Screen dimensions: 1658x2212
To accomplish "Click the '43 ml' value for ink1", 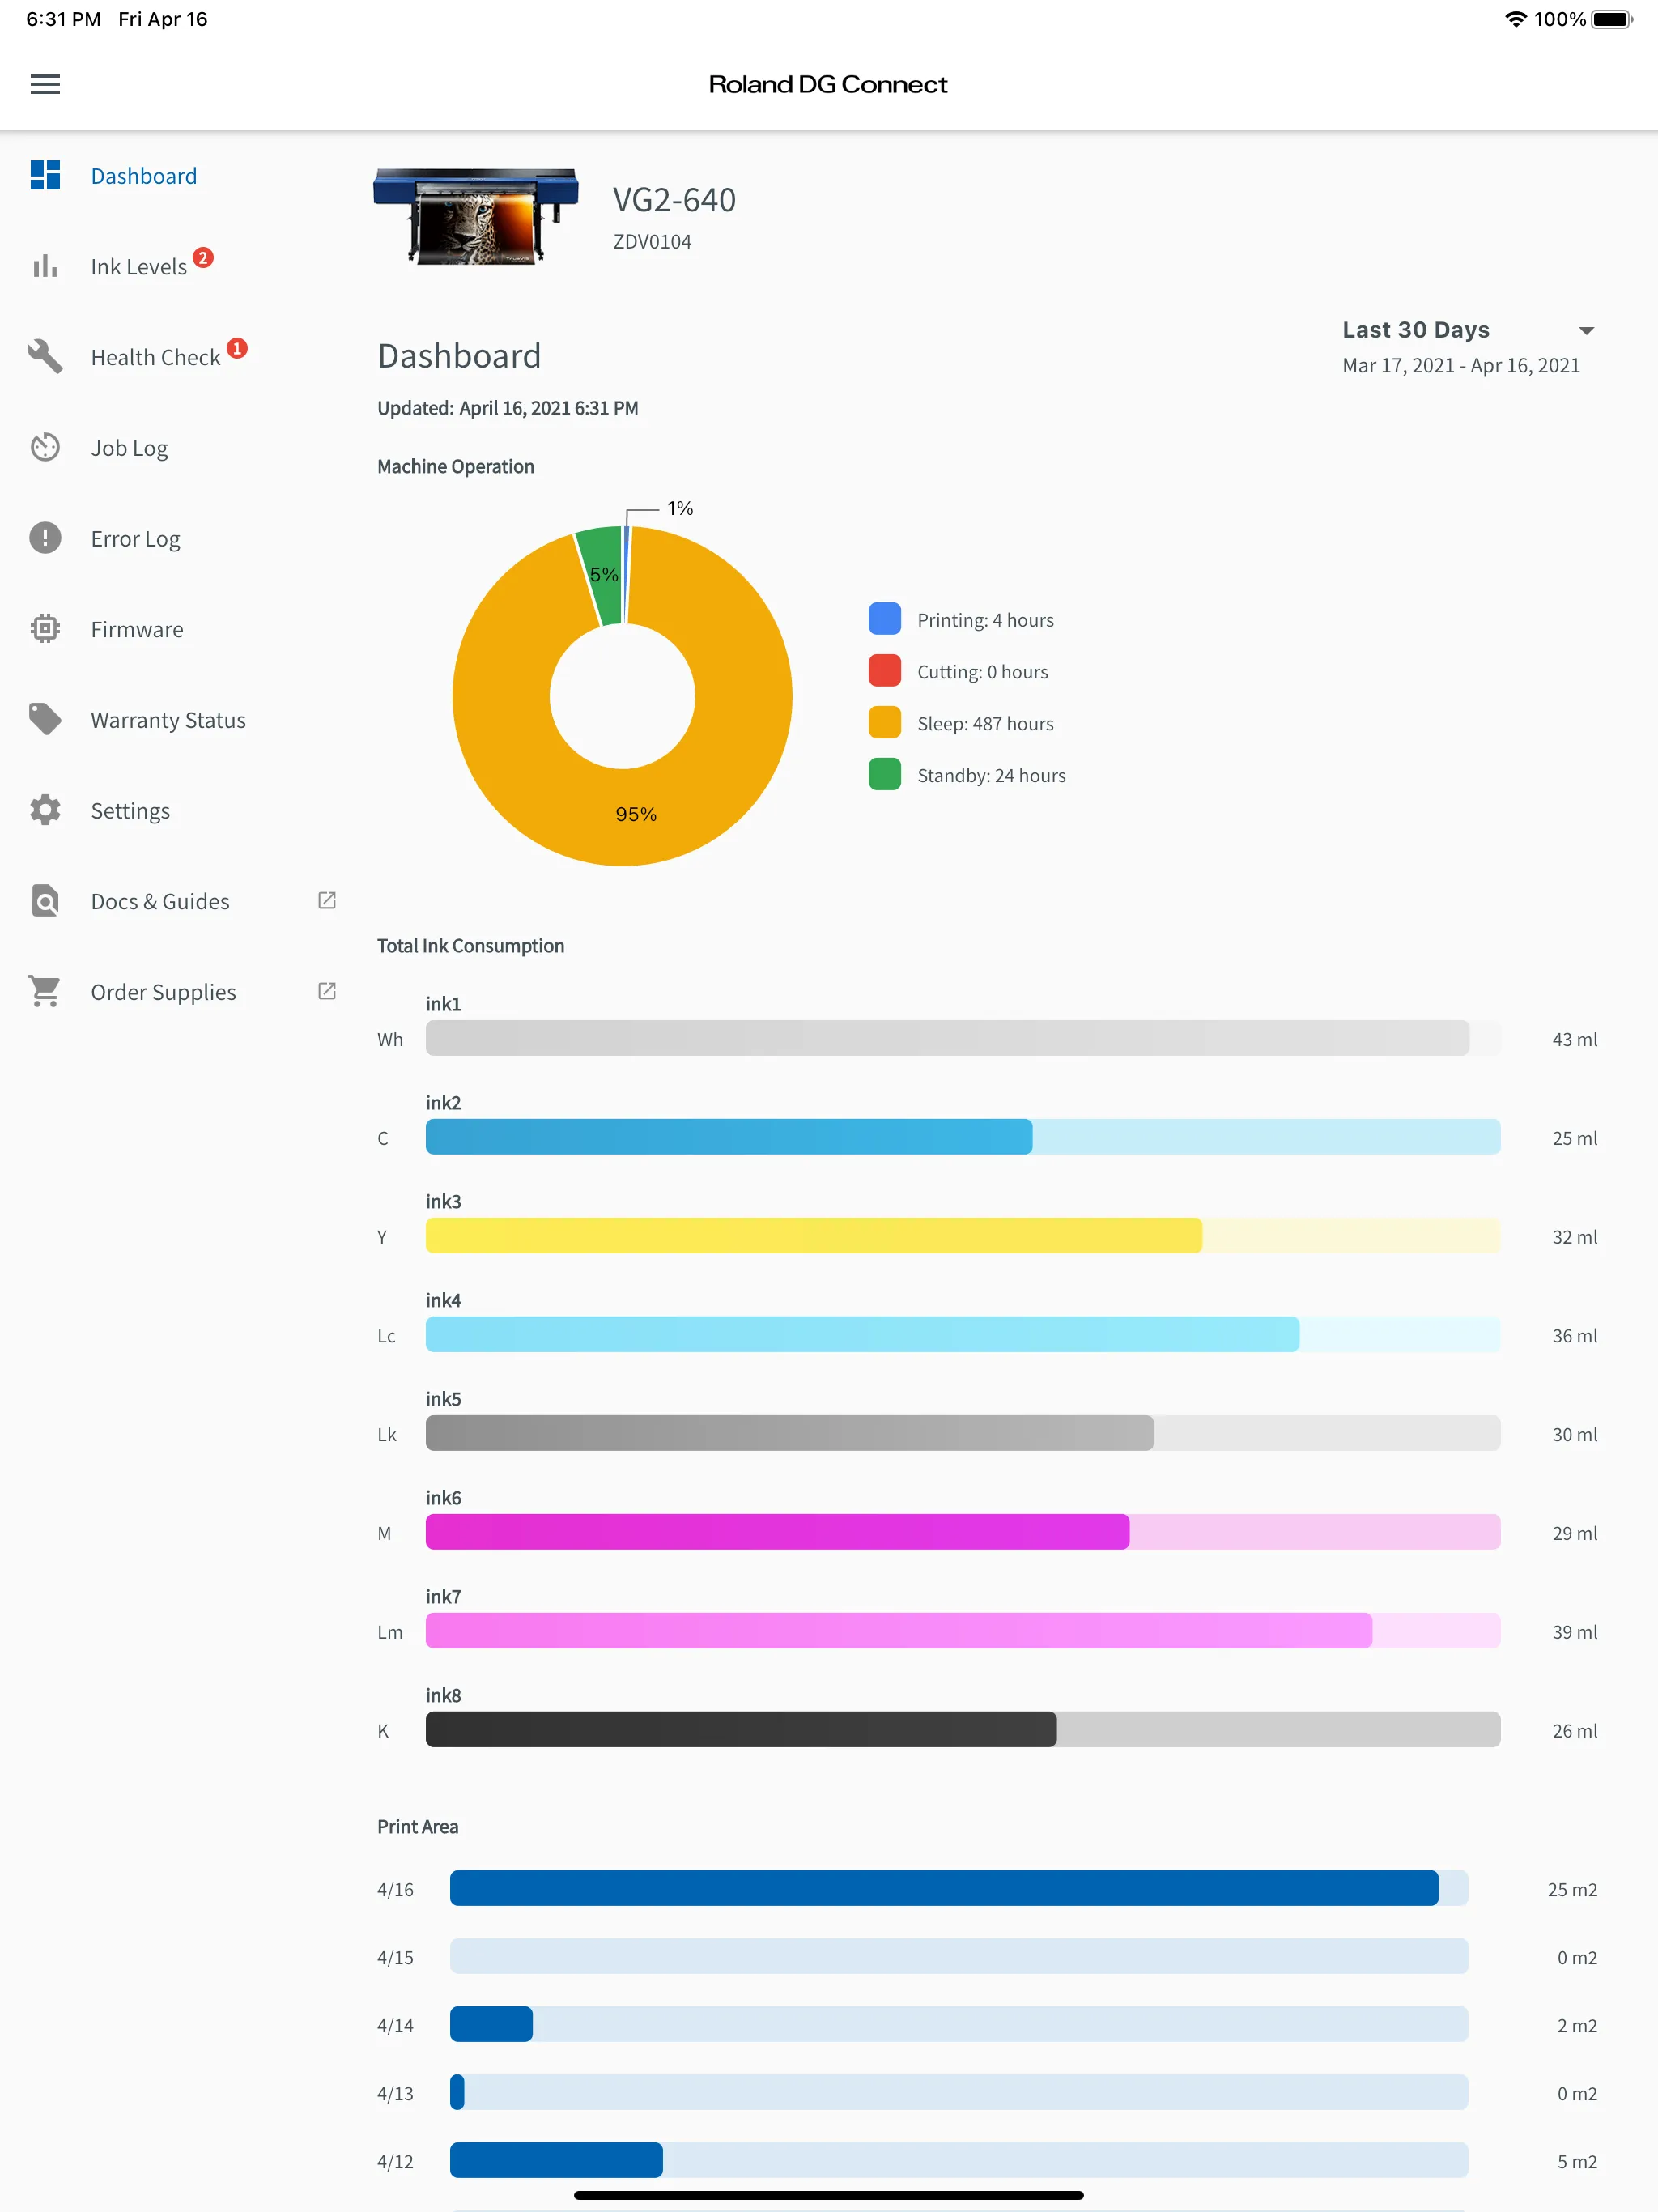I will click(x=1574, y=1039).
